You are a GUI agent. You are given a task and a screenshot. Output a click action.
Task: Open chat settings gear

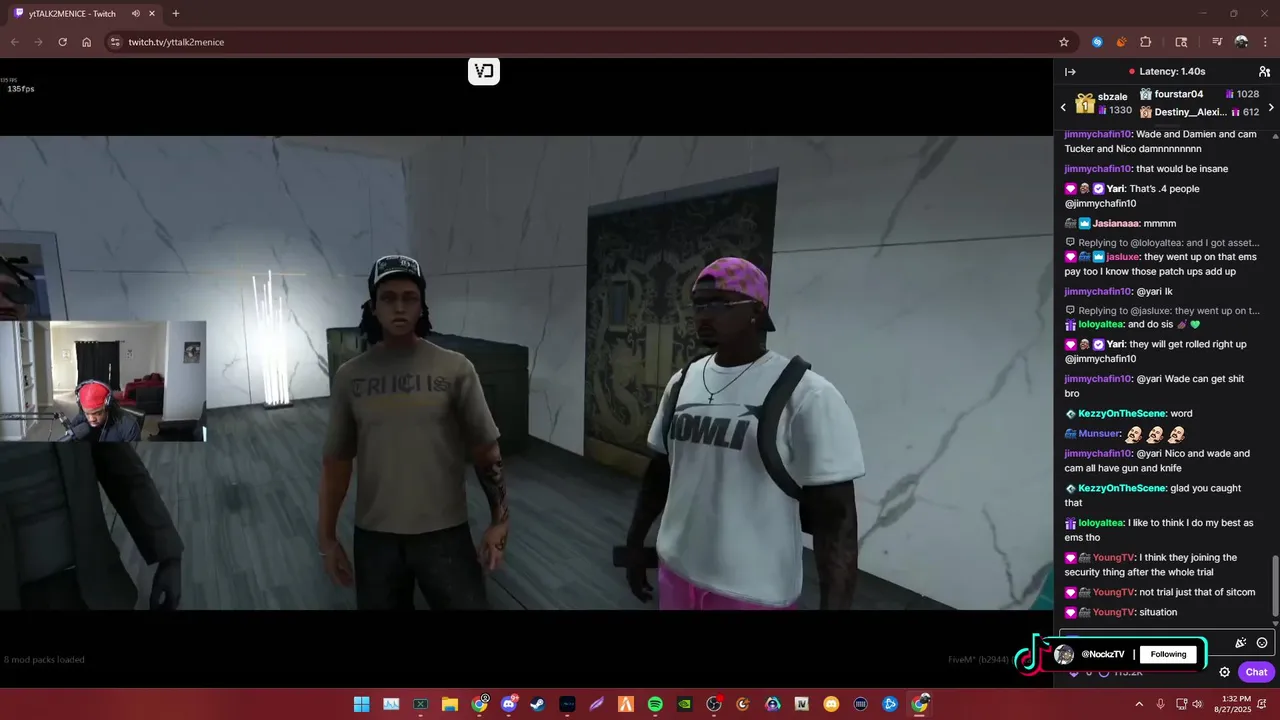pyautogui.click(x=1224, y=672)
